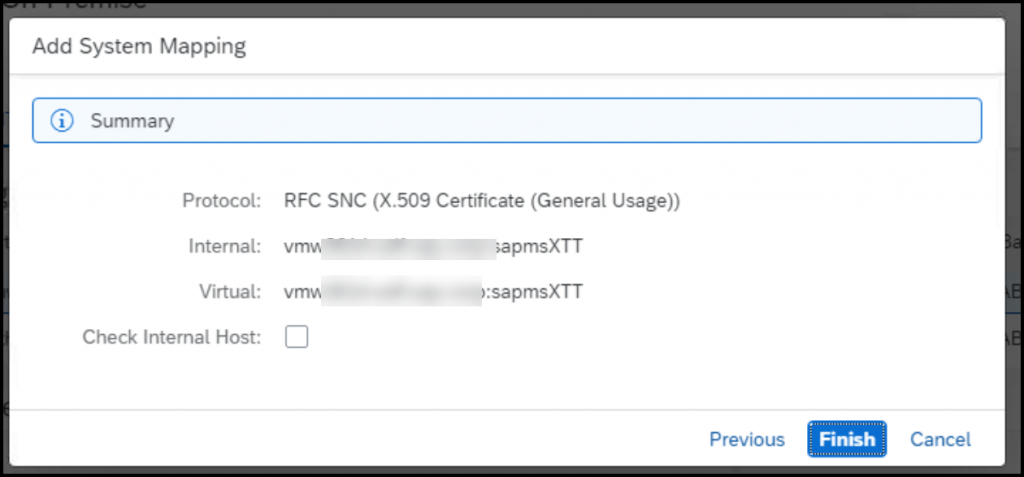Click the vmw prefix of Virtual host
Image resolution: width=1024 pixels, height=477 pixels.
coord(302,291)
